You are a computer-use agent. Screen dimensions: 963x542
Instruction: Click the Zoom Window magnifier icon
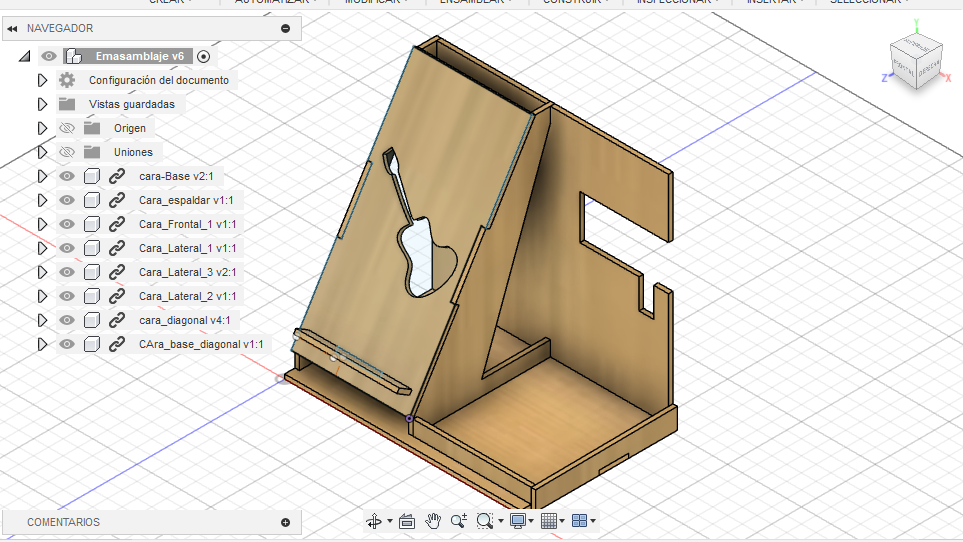(x=485, y=521)
